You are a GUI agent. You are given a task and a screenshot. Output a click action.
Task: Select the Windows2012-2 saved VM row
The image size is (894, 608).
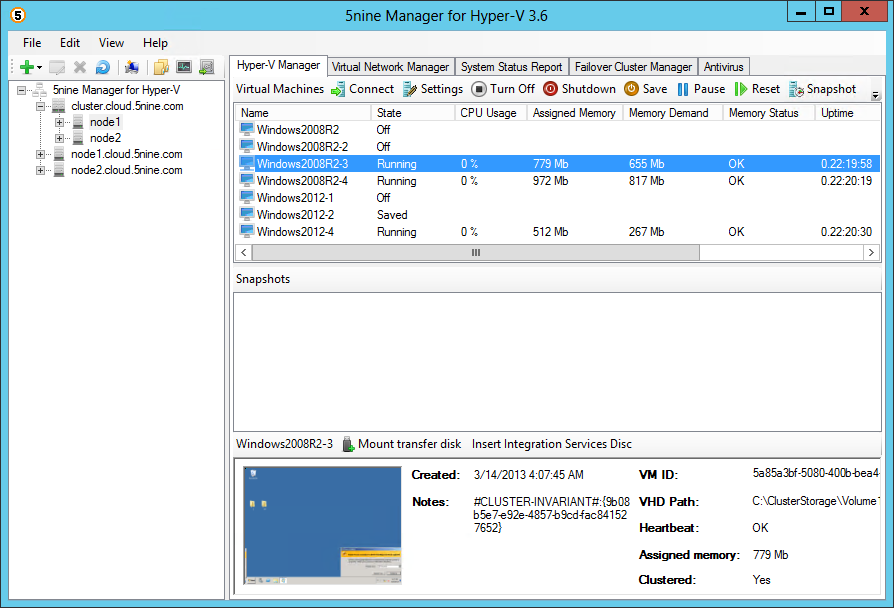(x=557, y=215)
